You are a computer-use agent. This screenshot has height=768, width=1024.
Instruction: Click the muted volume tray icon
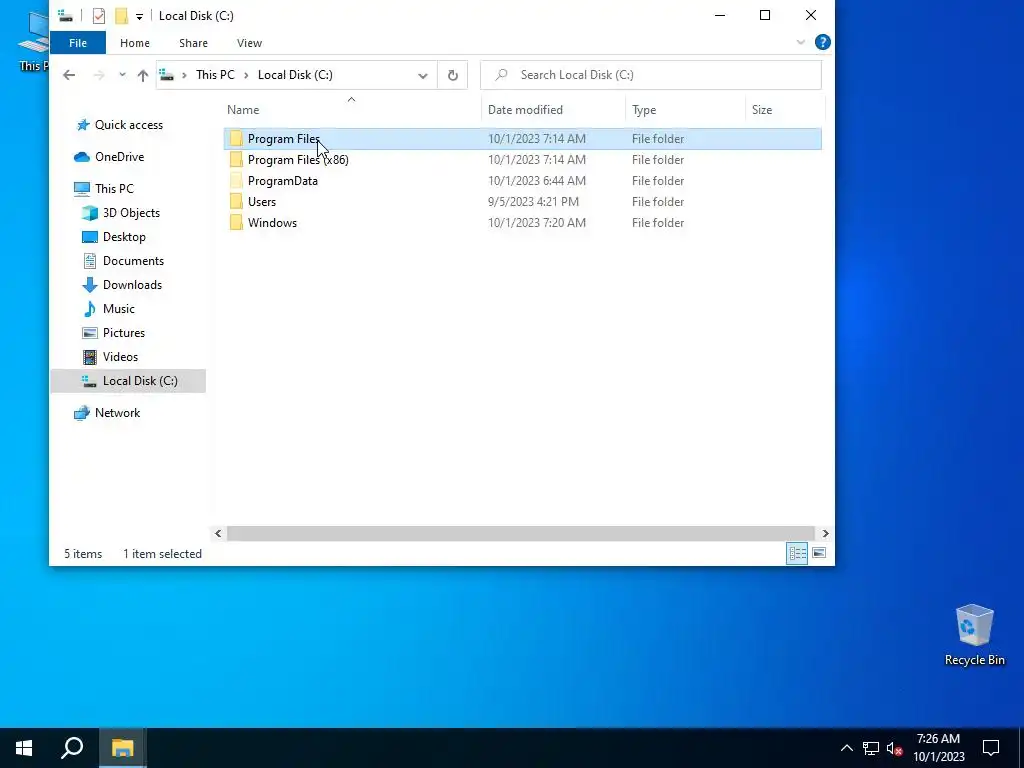[894, 748]
